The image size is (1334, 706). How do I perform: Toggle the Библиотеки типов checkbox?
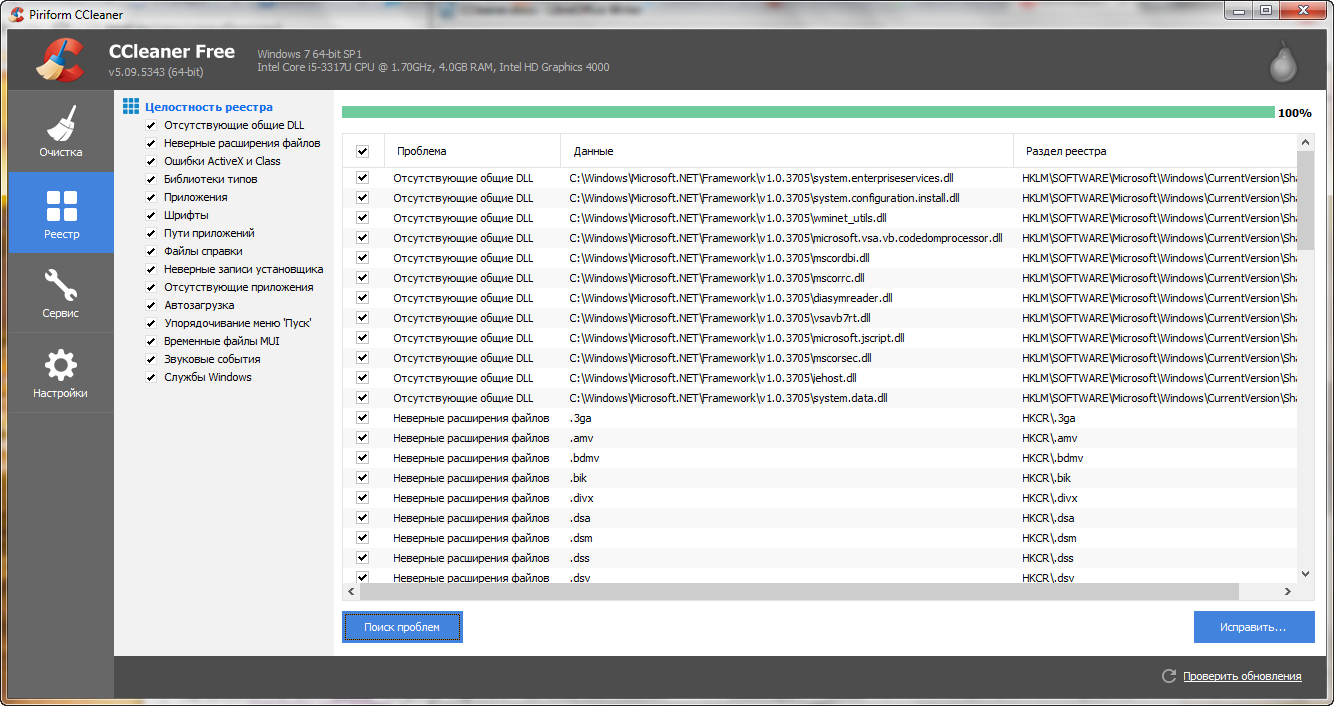pyautogui.click(x=151, y=179)
